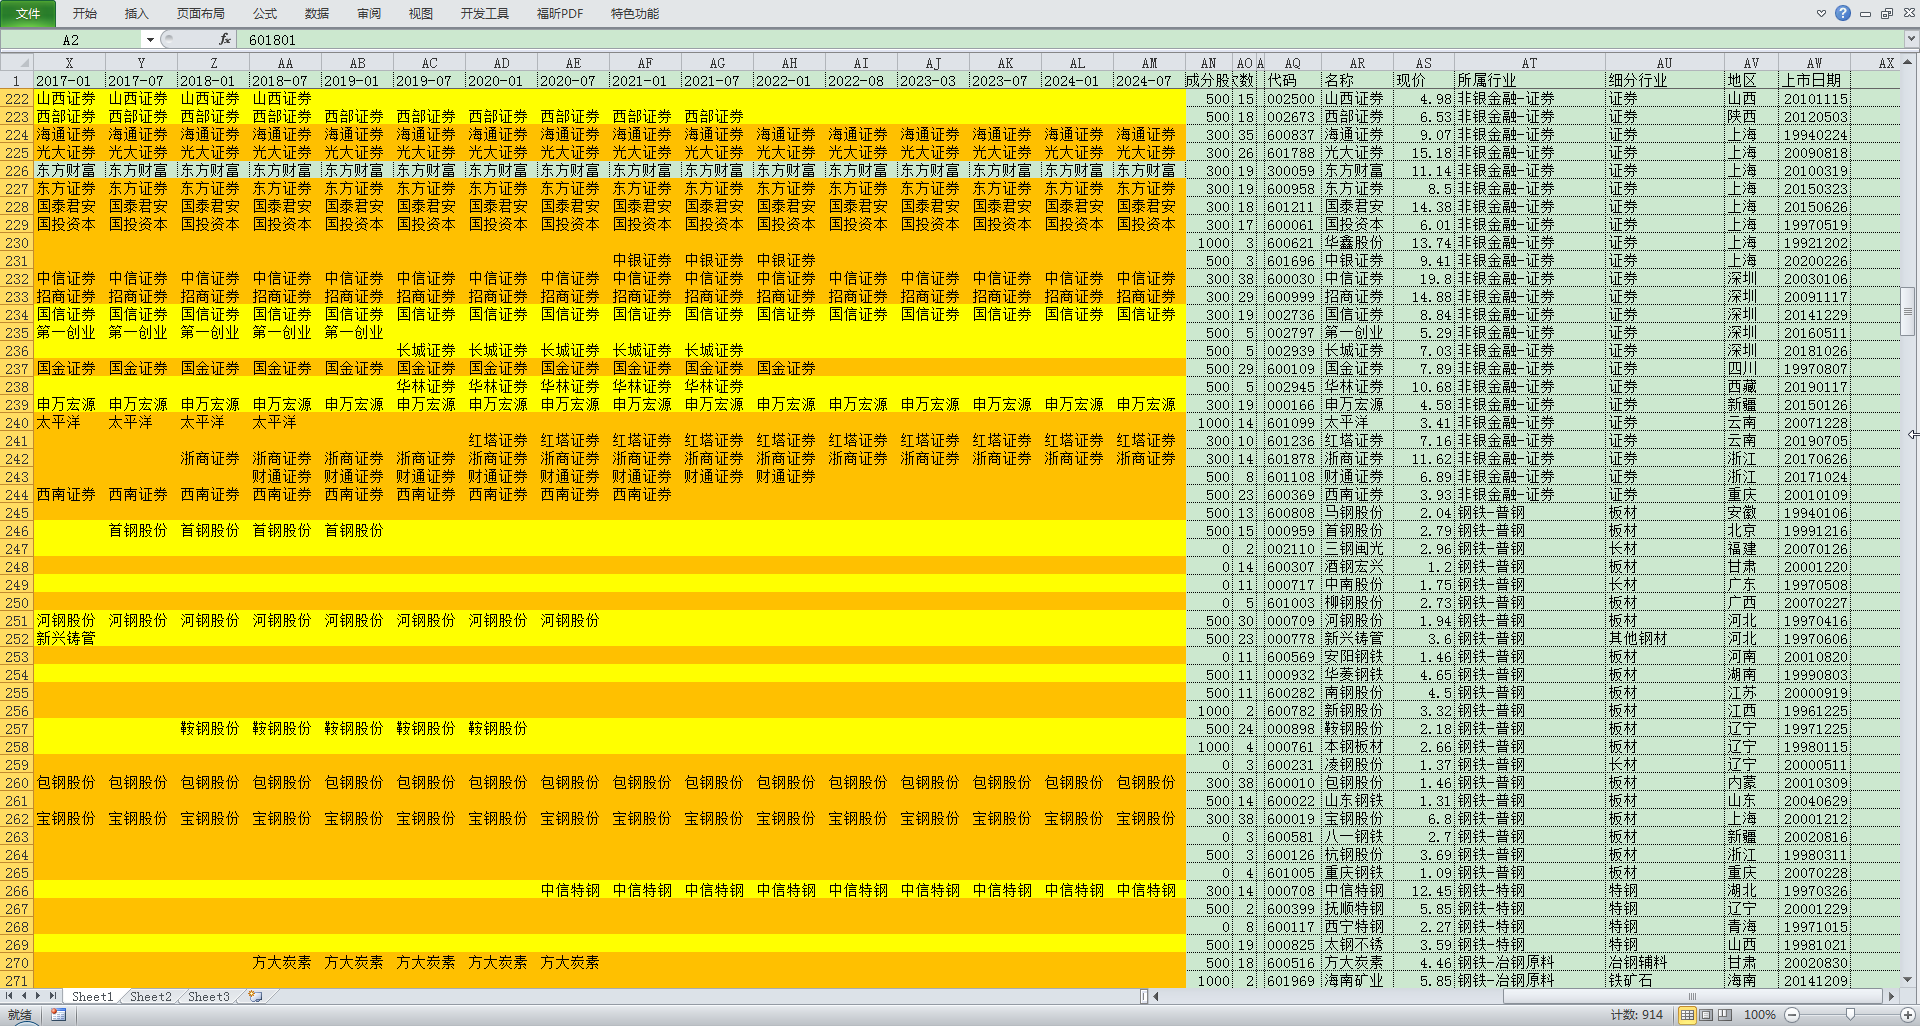
Task: Click the zoom out minus button
Action: (1792, 1014)
